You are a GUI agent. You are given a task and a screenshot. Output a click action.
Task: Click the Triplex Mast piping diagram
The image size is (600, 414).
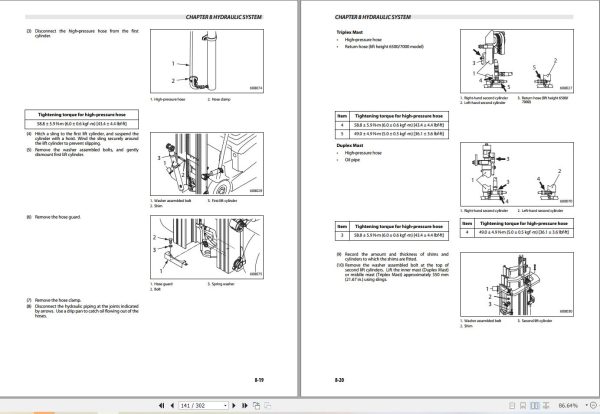517,61
